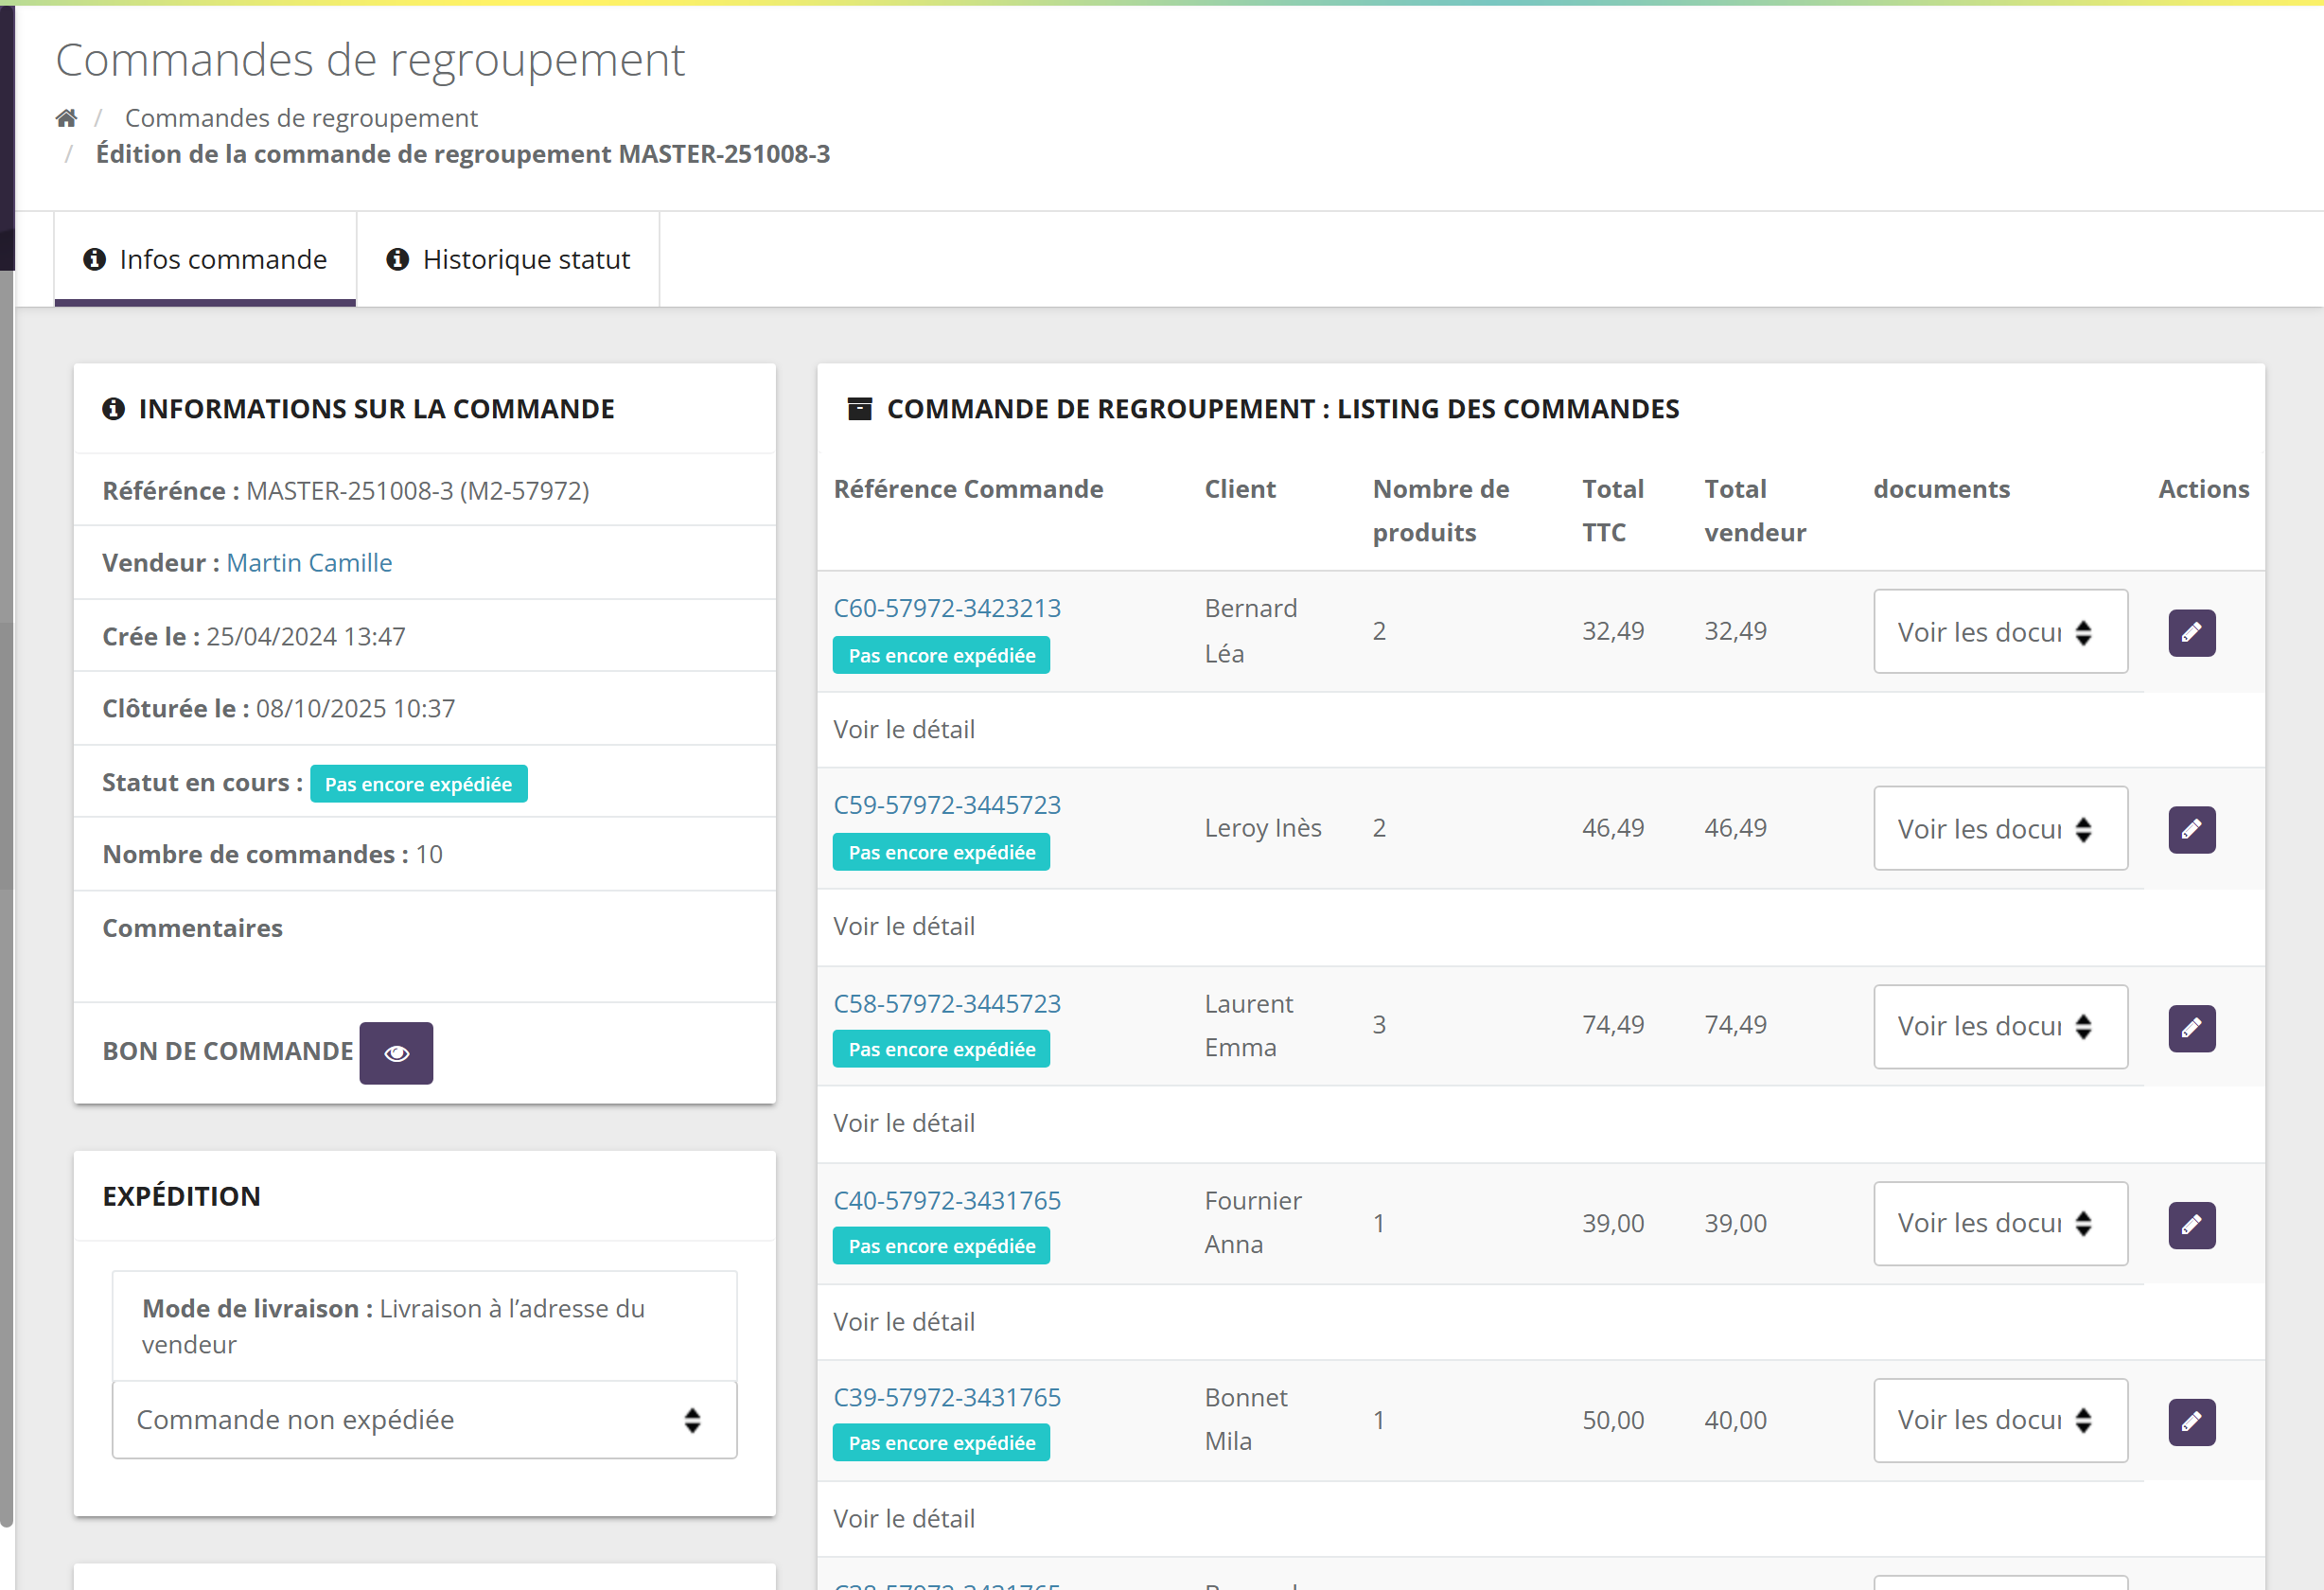2324x1590 pixels.
Task: Open the documents dropdown for Leroy Inès's order
Action: pyautogui.click(x=2000, y=829)
